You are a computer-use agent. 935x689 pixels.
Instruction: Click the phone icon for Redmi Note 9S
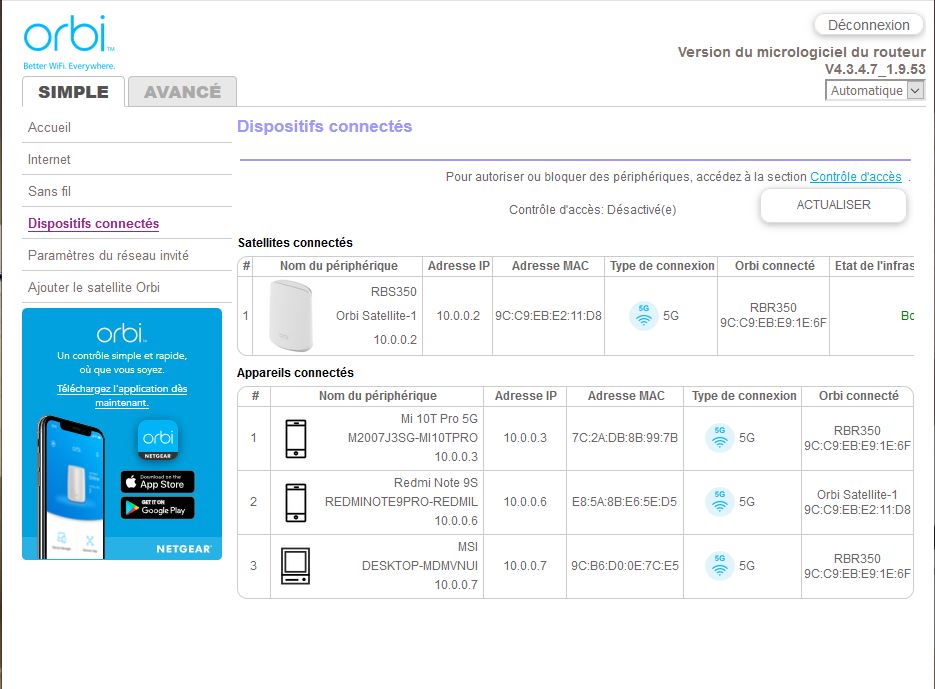[296, 502]
